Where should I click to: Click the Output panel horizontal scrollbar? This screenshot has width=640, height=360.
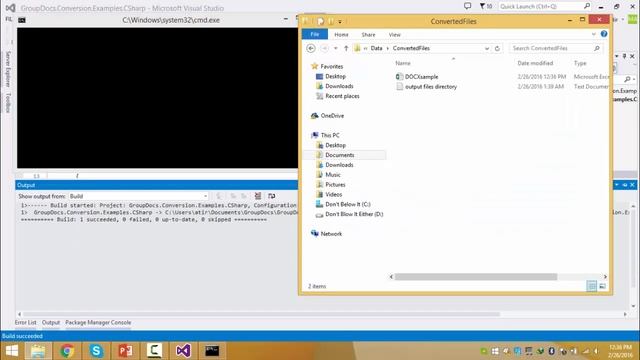pyautogui.click(x=261, y=314)
